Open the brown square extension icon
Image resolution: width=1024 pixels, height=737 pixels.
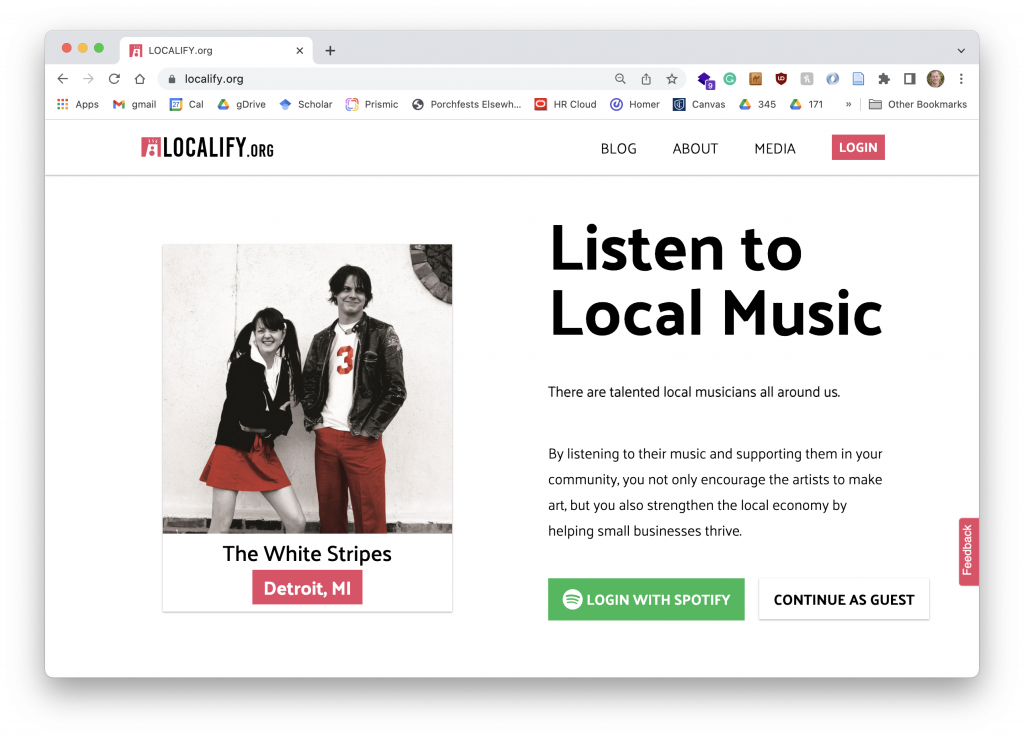point(756,79)
